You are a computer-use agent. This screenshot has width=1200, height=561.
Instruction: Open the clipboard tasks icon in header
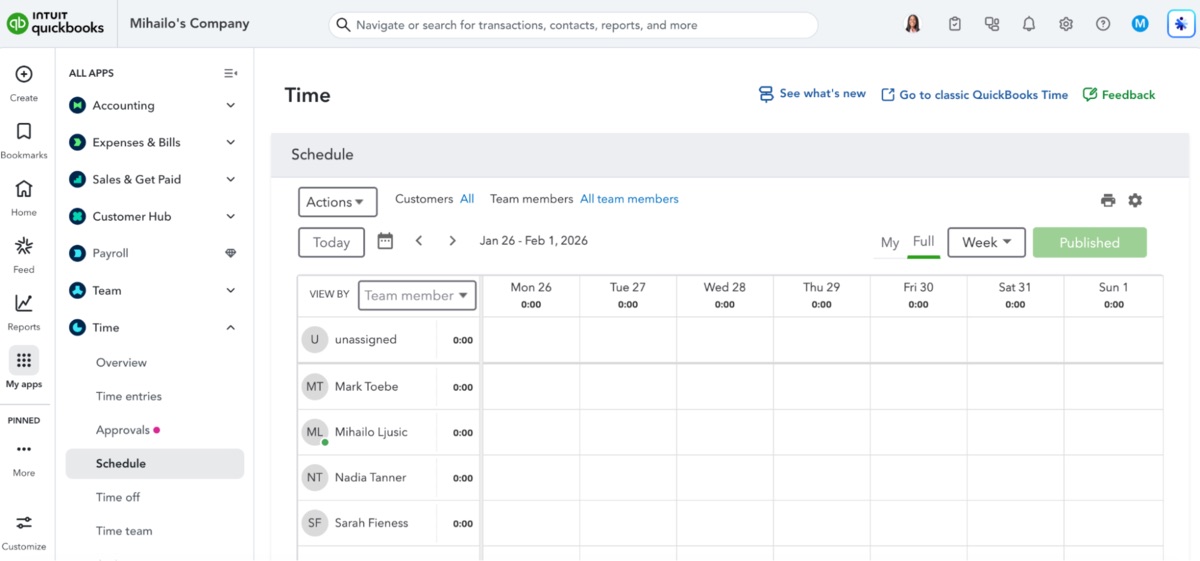coord(955,24)
